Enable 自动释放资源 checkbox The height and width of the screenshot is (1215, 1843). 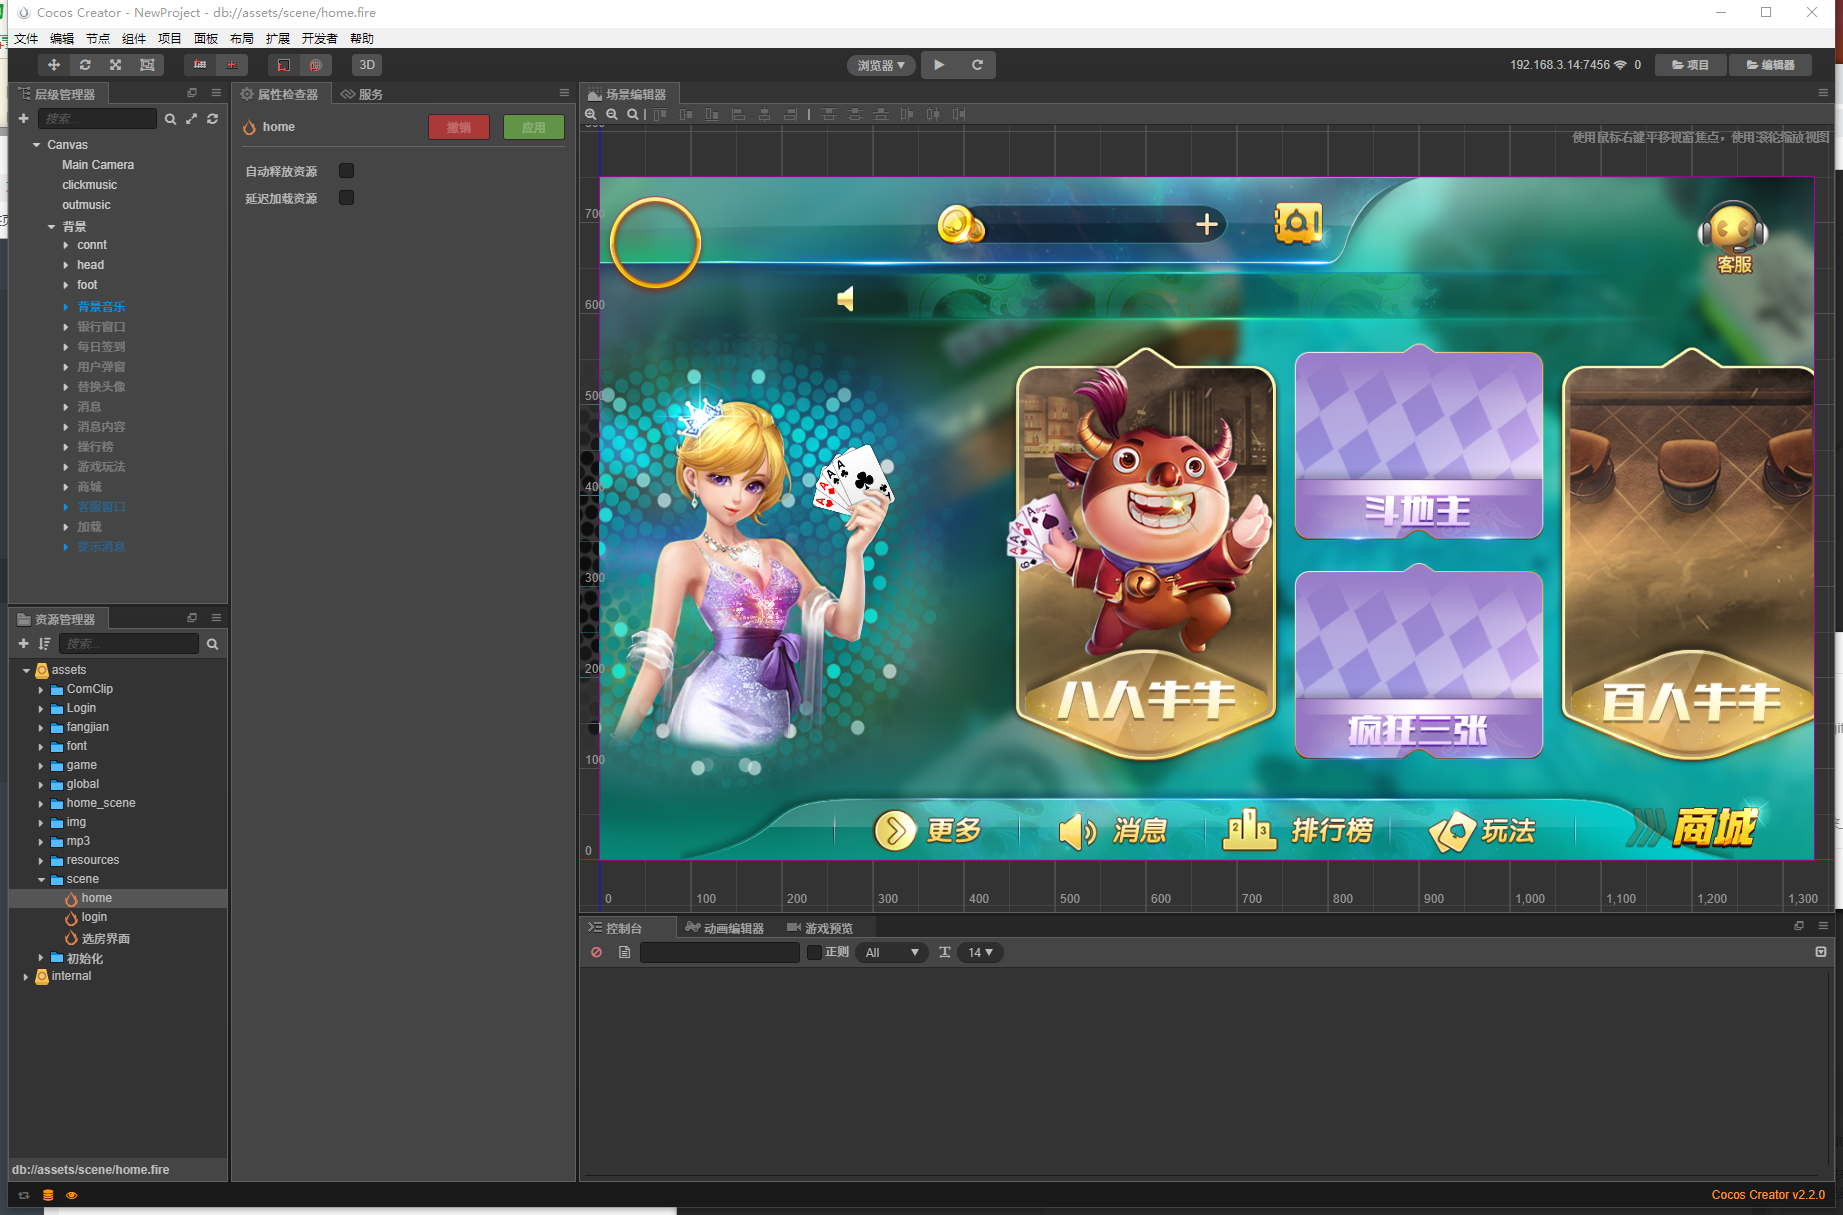(346, 171)
